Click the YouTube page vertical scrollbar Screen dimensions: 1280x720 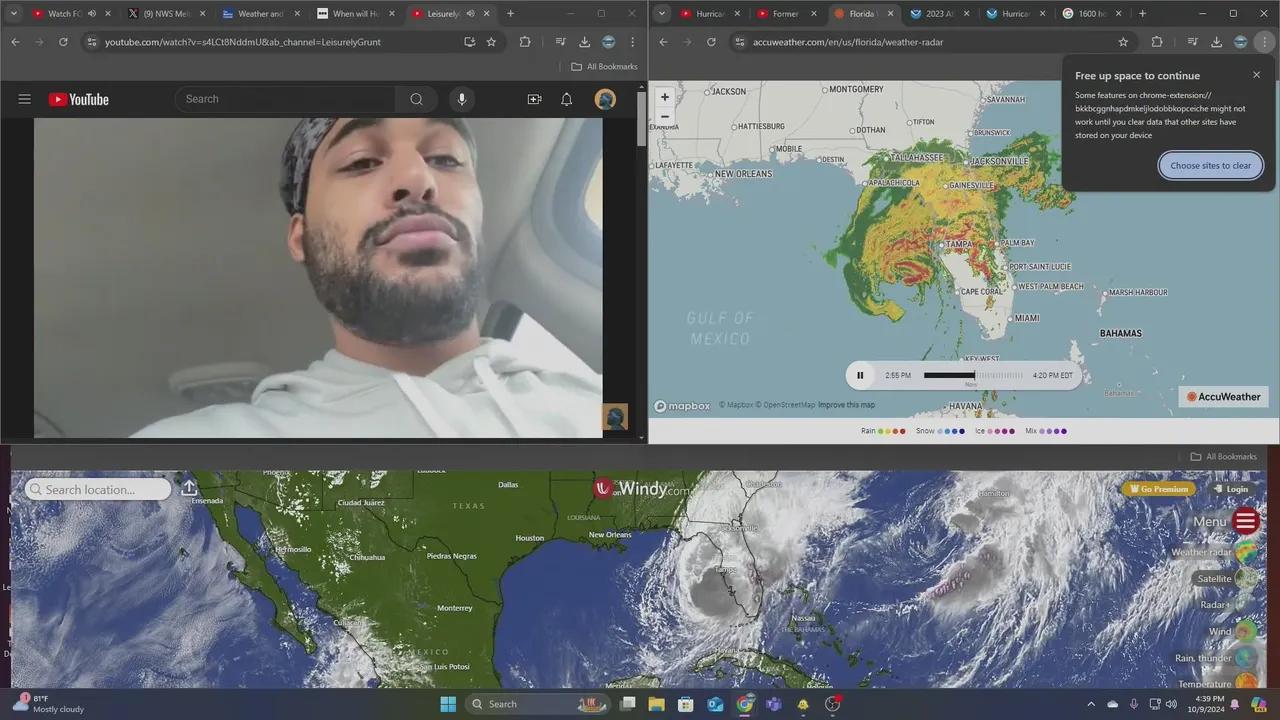[641, 120]
